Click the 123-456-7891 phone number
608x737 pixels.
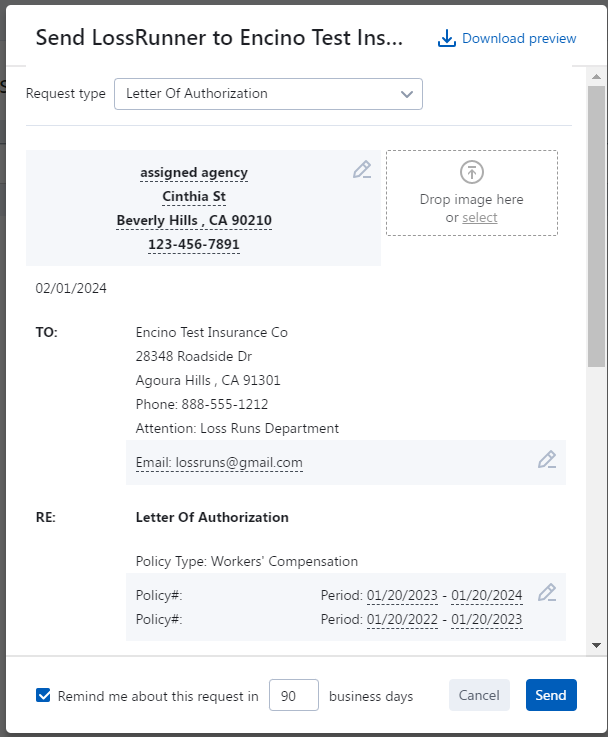(194, 244)
